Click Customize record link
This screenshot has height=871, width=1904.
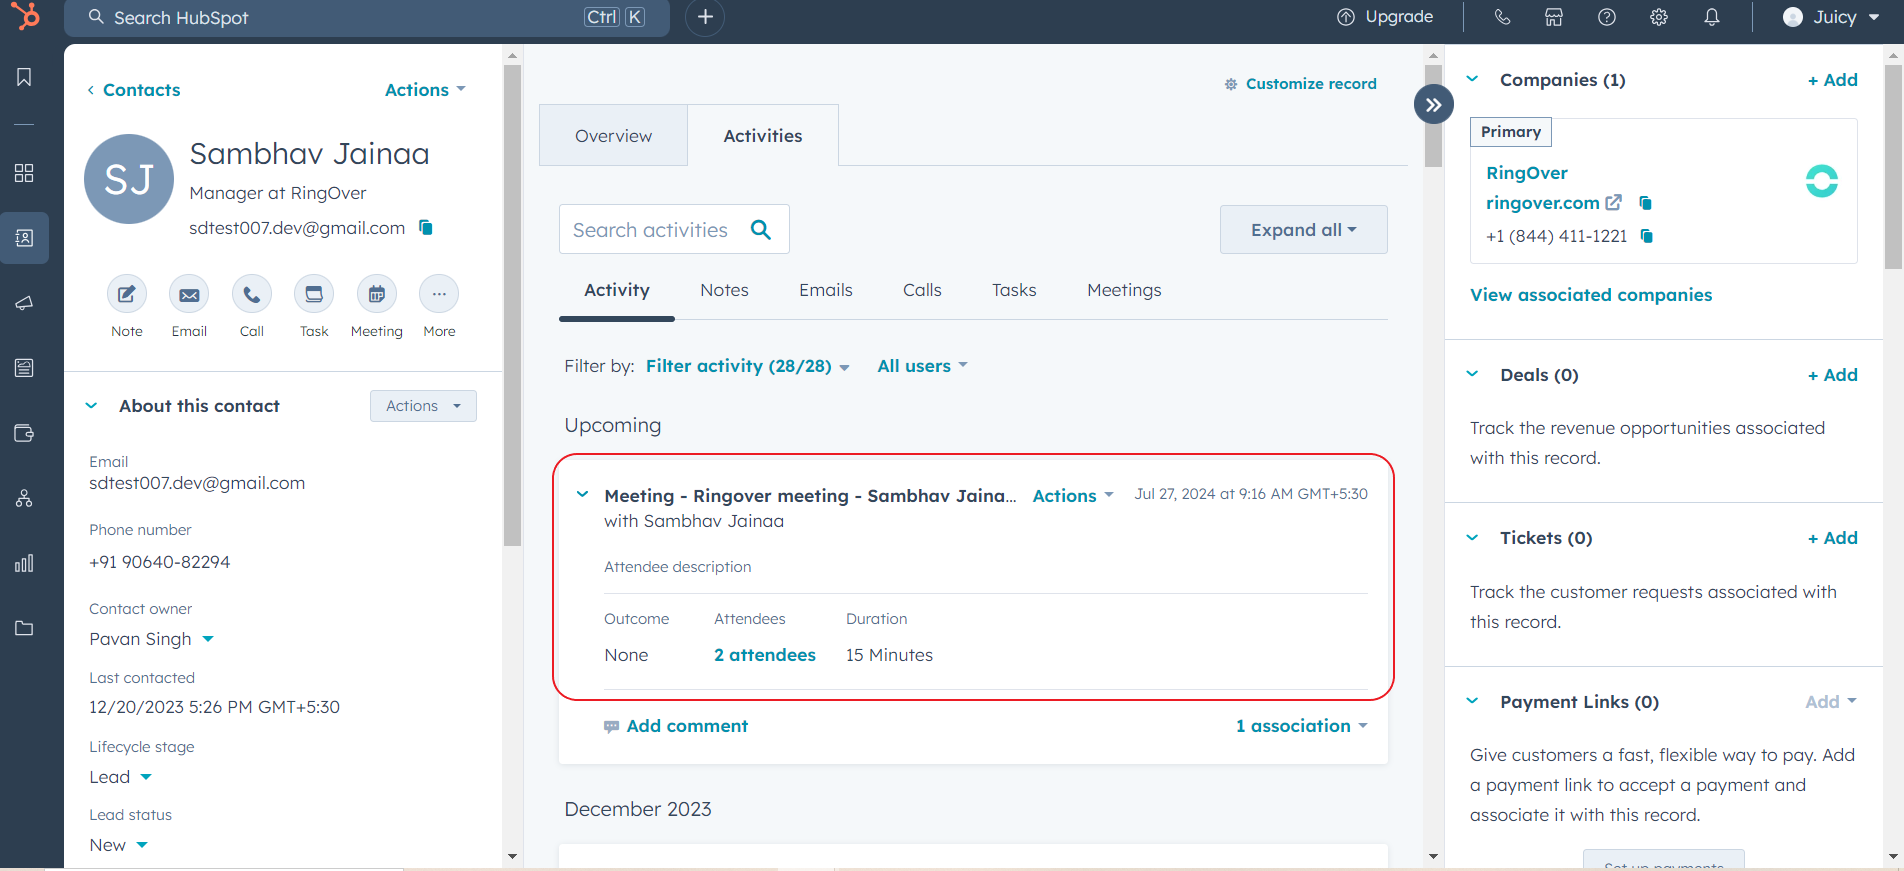pos(1301,84)
